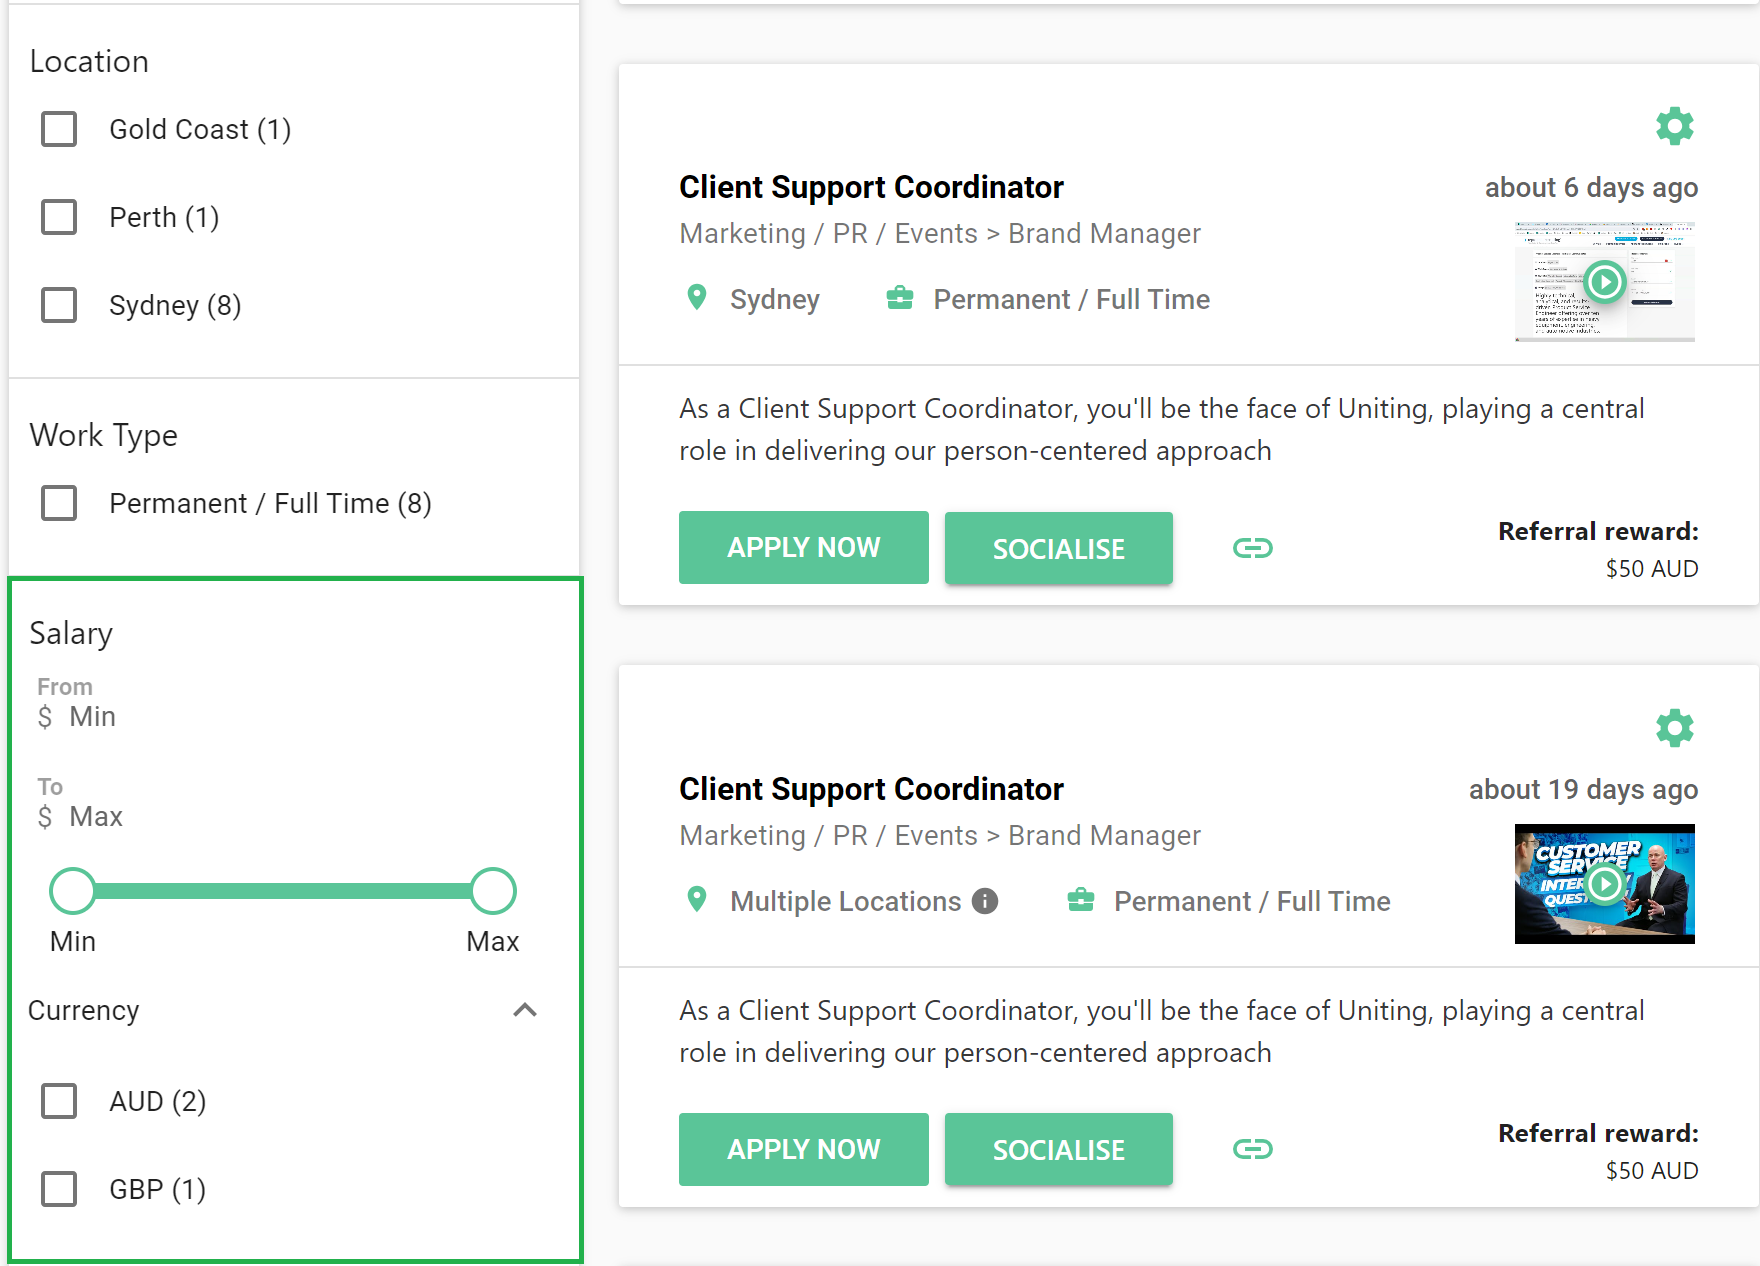Select the Permanent / Full Time work type
Image resolution: width=1760 pixels, height=1266 pixels.
tap(59, 503)
